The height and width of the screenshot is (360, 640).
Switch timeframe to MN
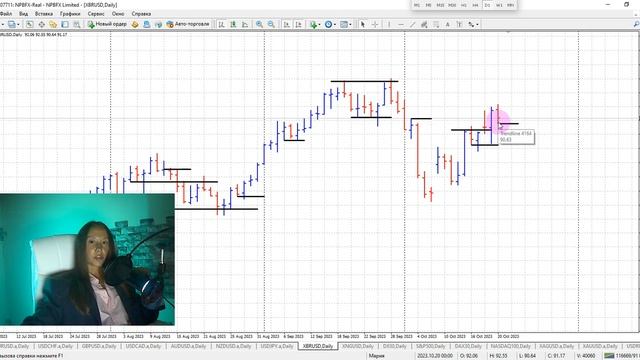pyautogui.click(x=510, y=5)
